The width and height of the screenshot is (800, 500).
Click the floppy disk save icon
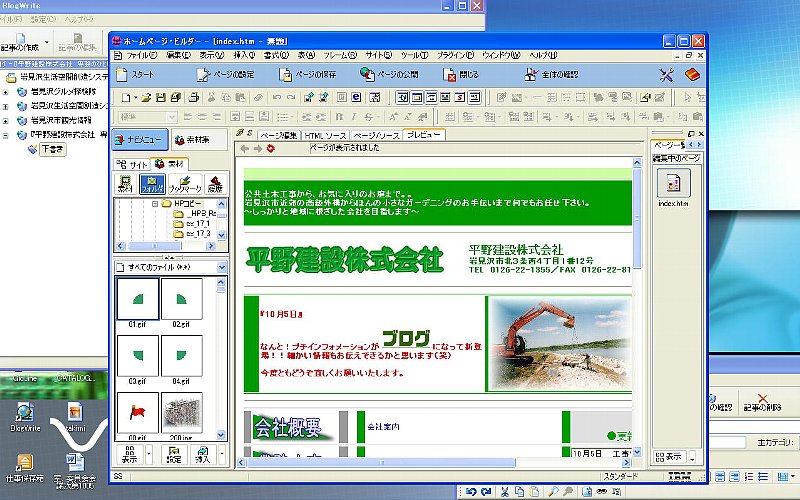point(161,97)
